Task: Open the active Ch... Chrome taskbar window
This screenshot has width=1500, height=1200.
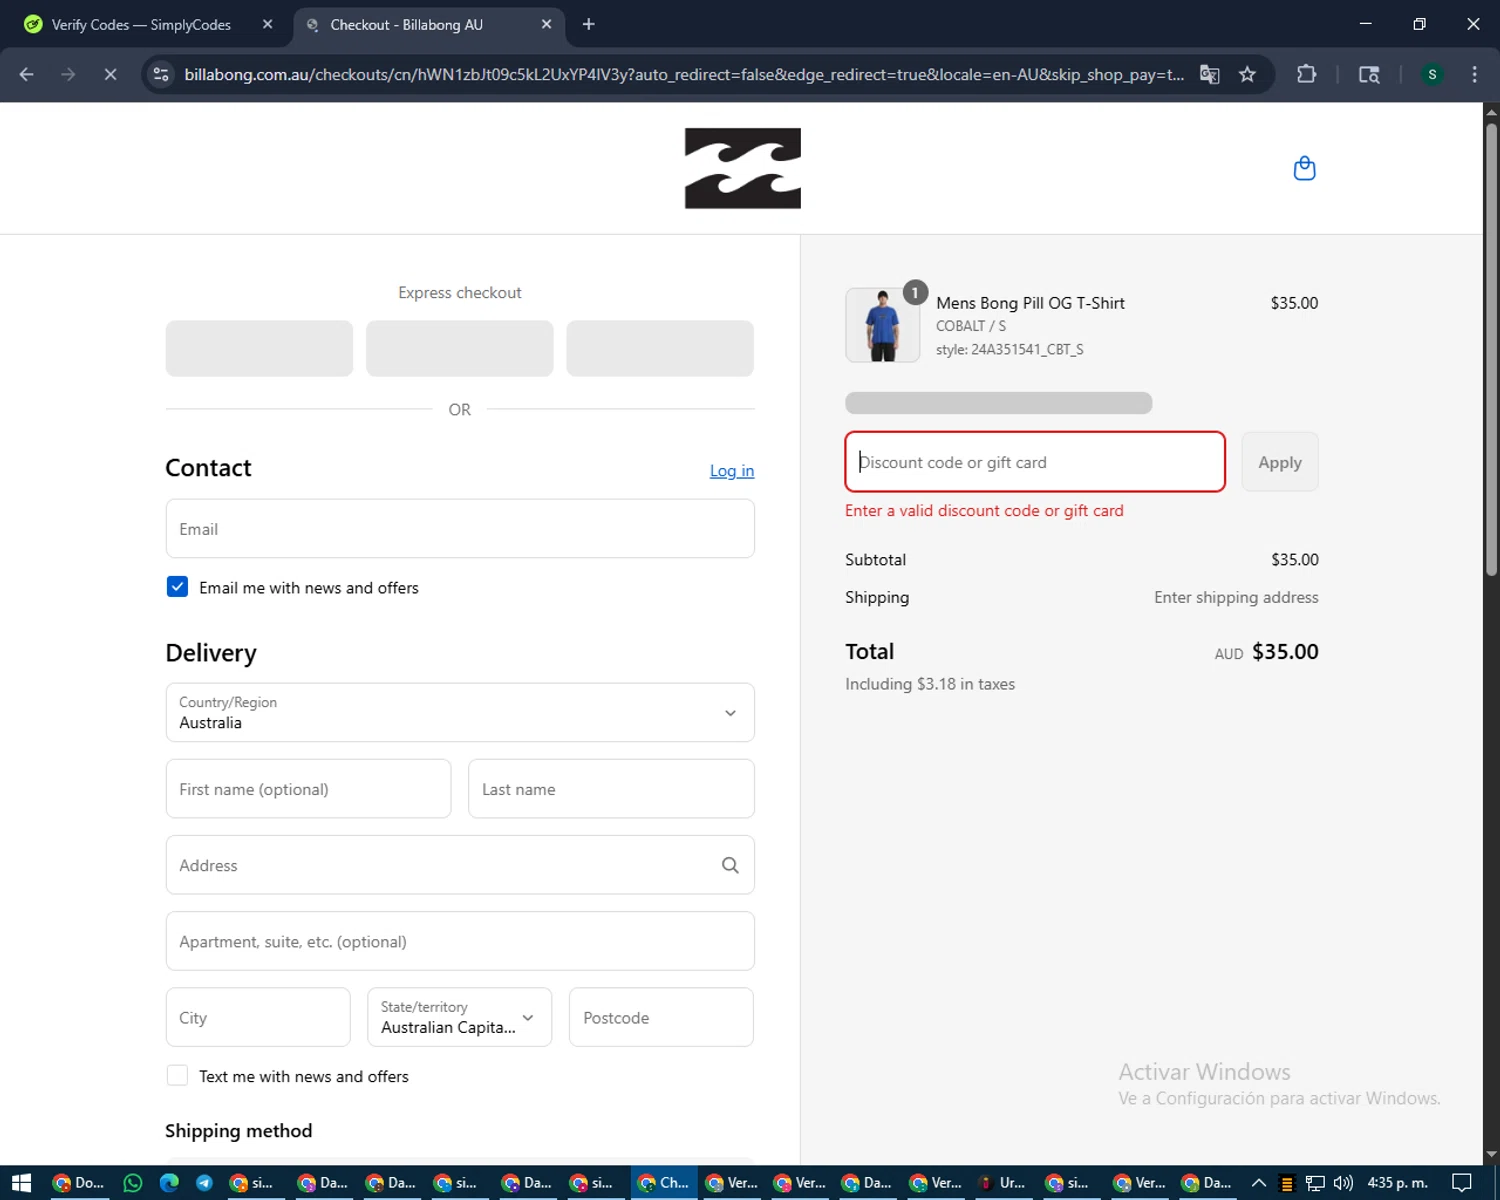Action: point(664,1182)
